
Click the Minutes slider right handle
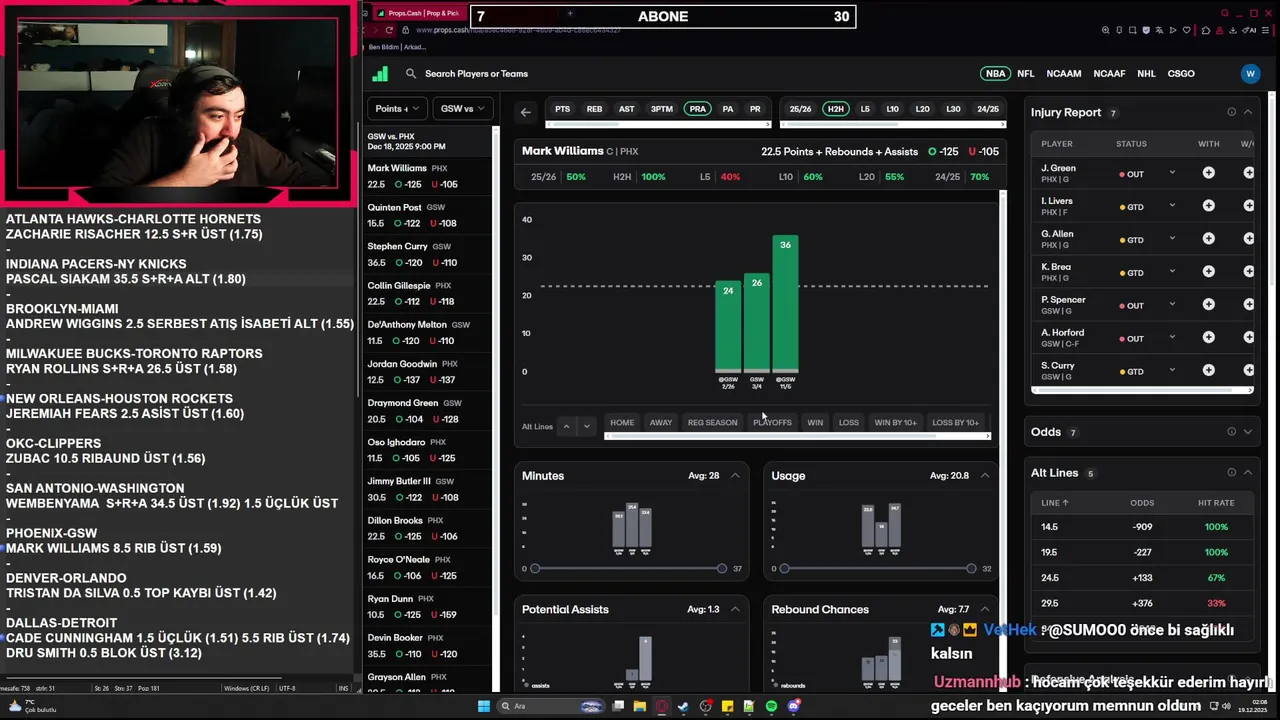[x=722, y=568]
